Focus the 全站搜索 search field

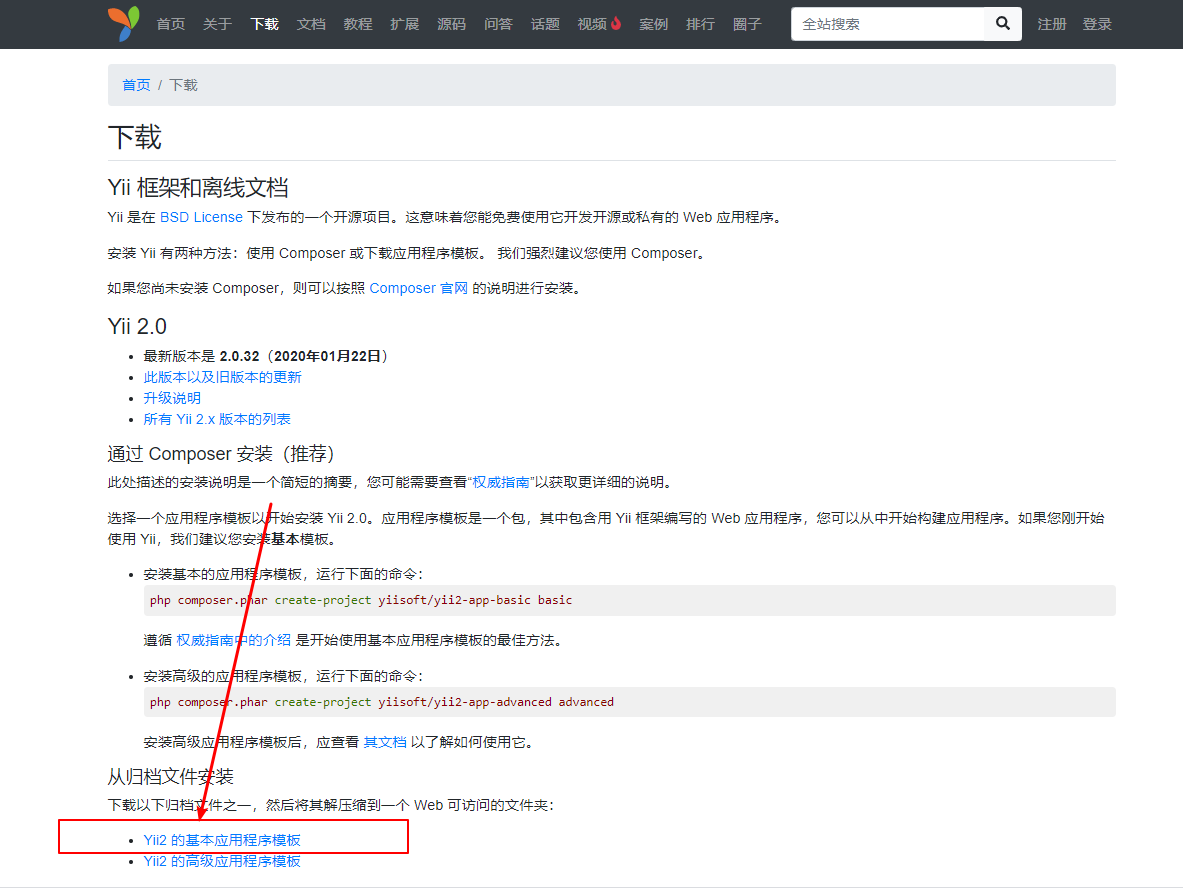(x=887, y=24)
